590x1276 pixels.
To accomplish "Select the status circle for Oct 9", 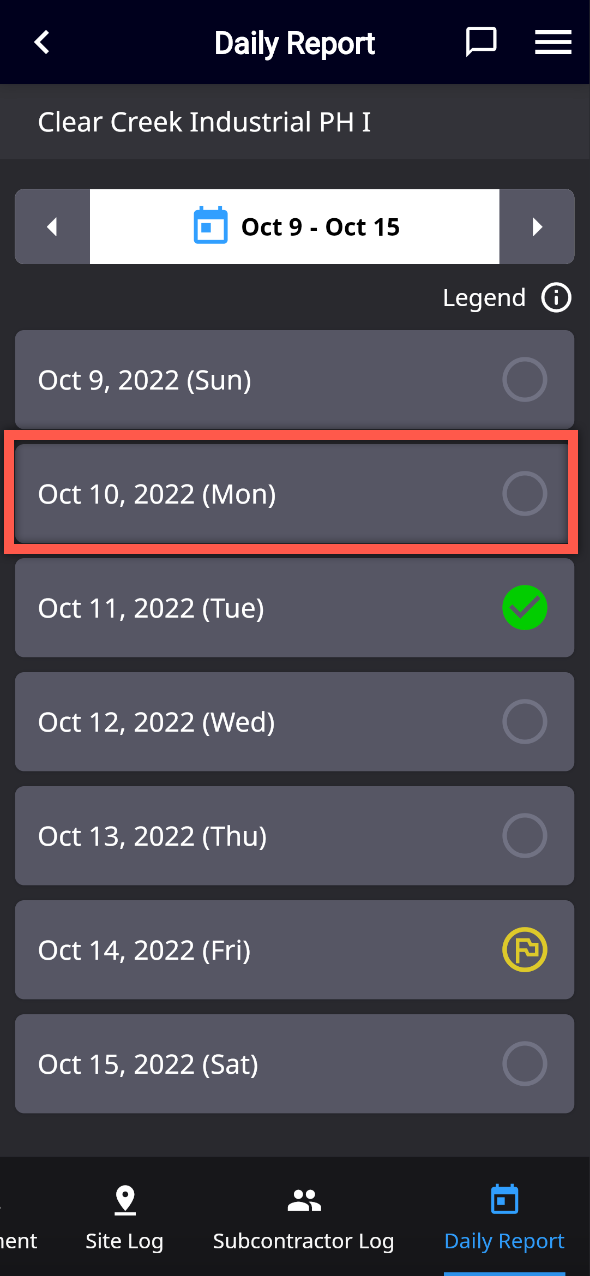I will (x=524, y=380).
